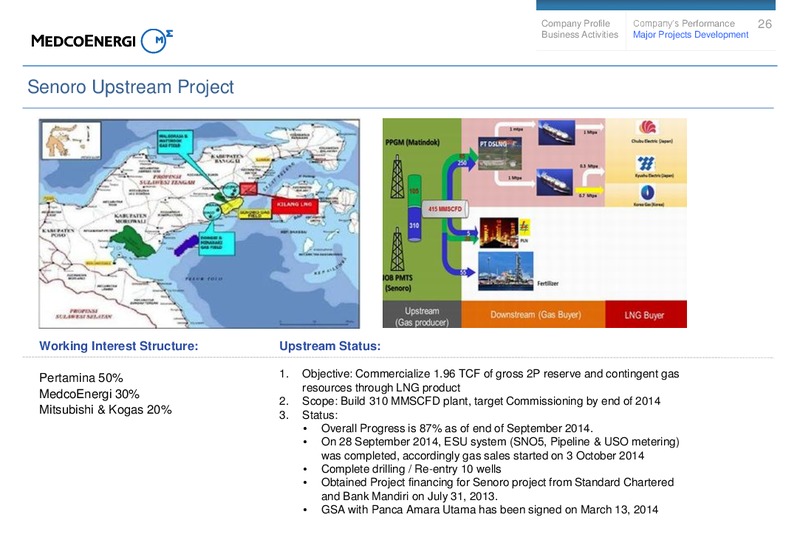Open the Company Profile section tab
Viewport: 800px width, 554px height.
[x=575, y=23]
